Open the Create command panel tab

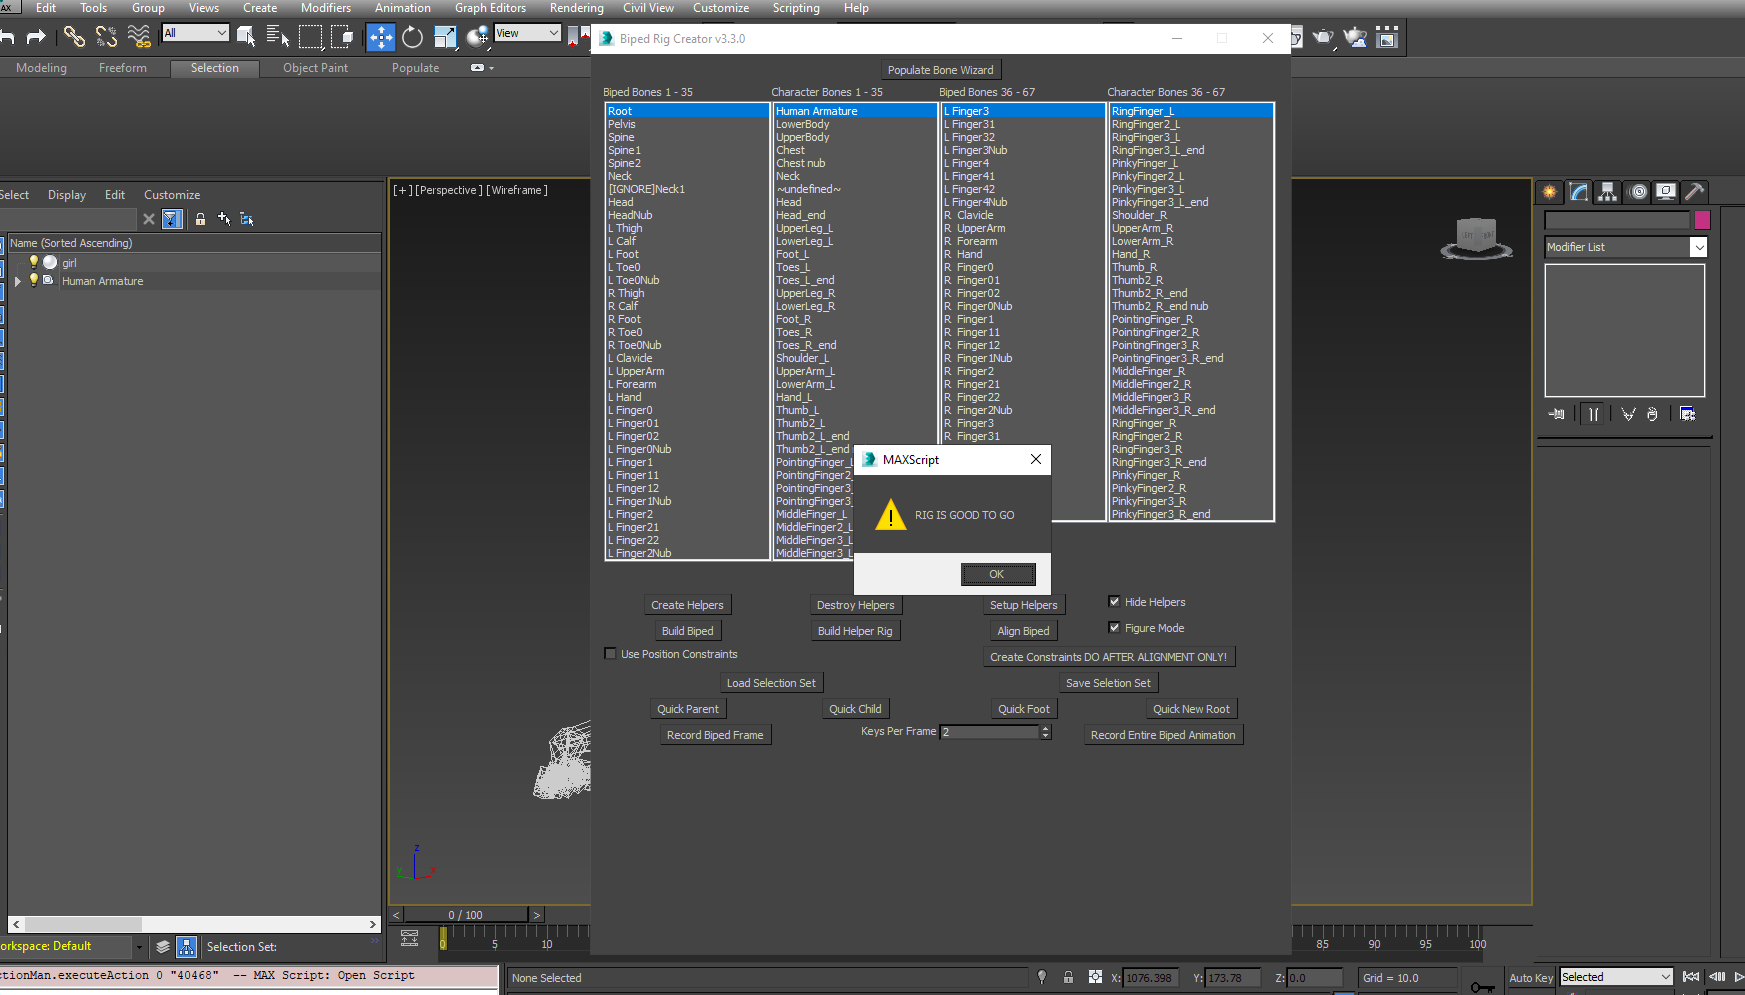coord(1549,192)
